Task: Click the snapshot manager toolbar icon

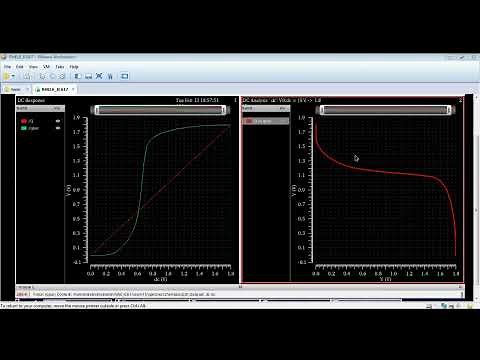Action: pyautogui.click(x=62, y=76)
